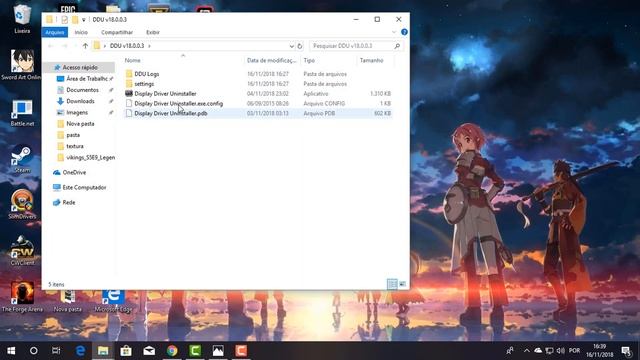Viewport: 640px width, 360px height.
Task: Open the Compartilhar ribbon tab
Action: point(117,32)
